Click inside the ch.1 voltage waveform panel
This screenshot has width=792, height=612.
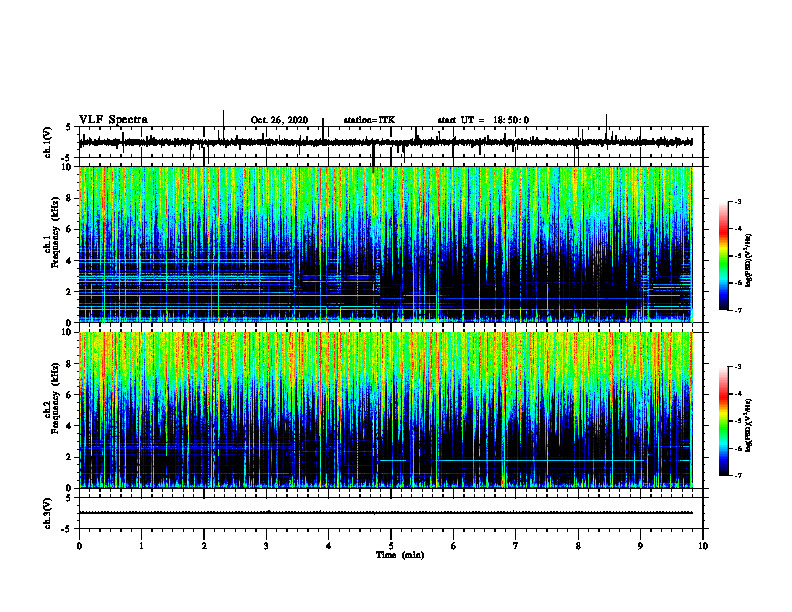click(391, 142)
